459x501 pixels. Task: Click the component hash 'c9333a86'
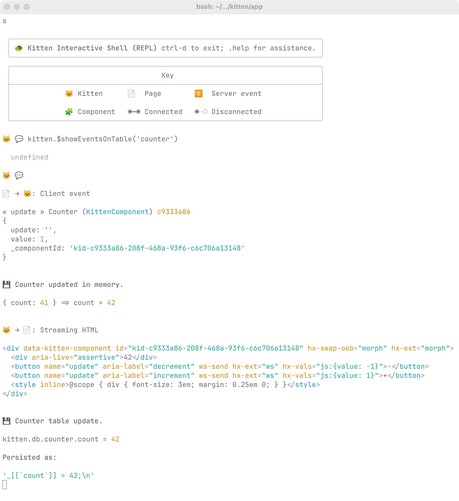[174, 212]
